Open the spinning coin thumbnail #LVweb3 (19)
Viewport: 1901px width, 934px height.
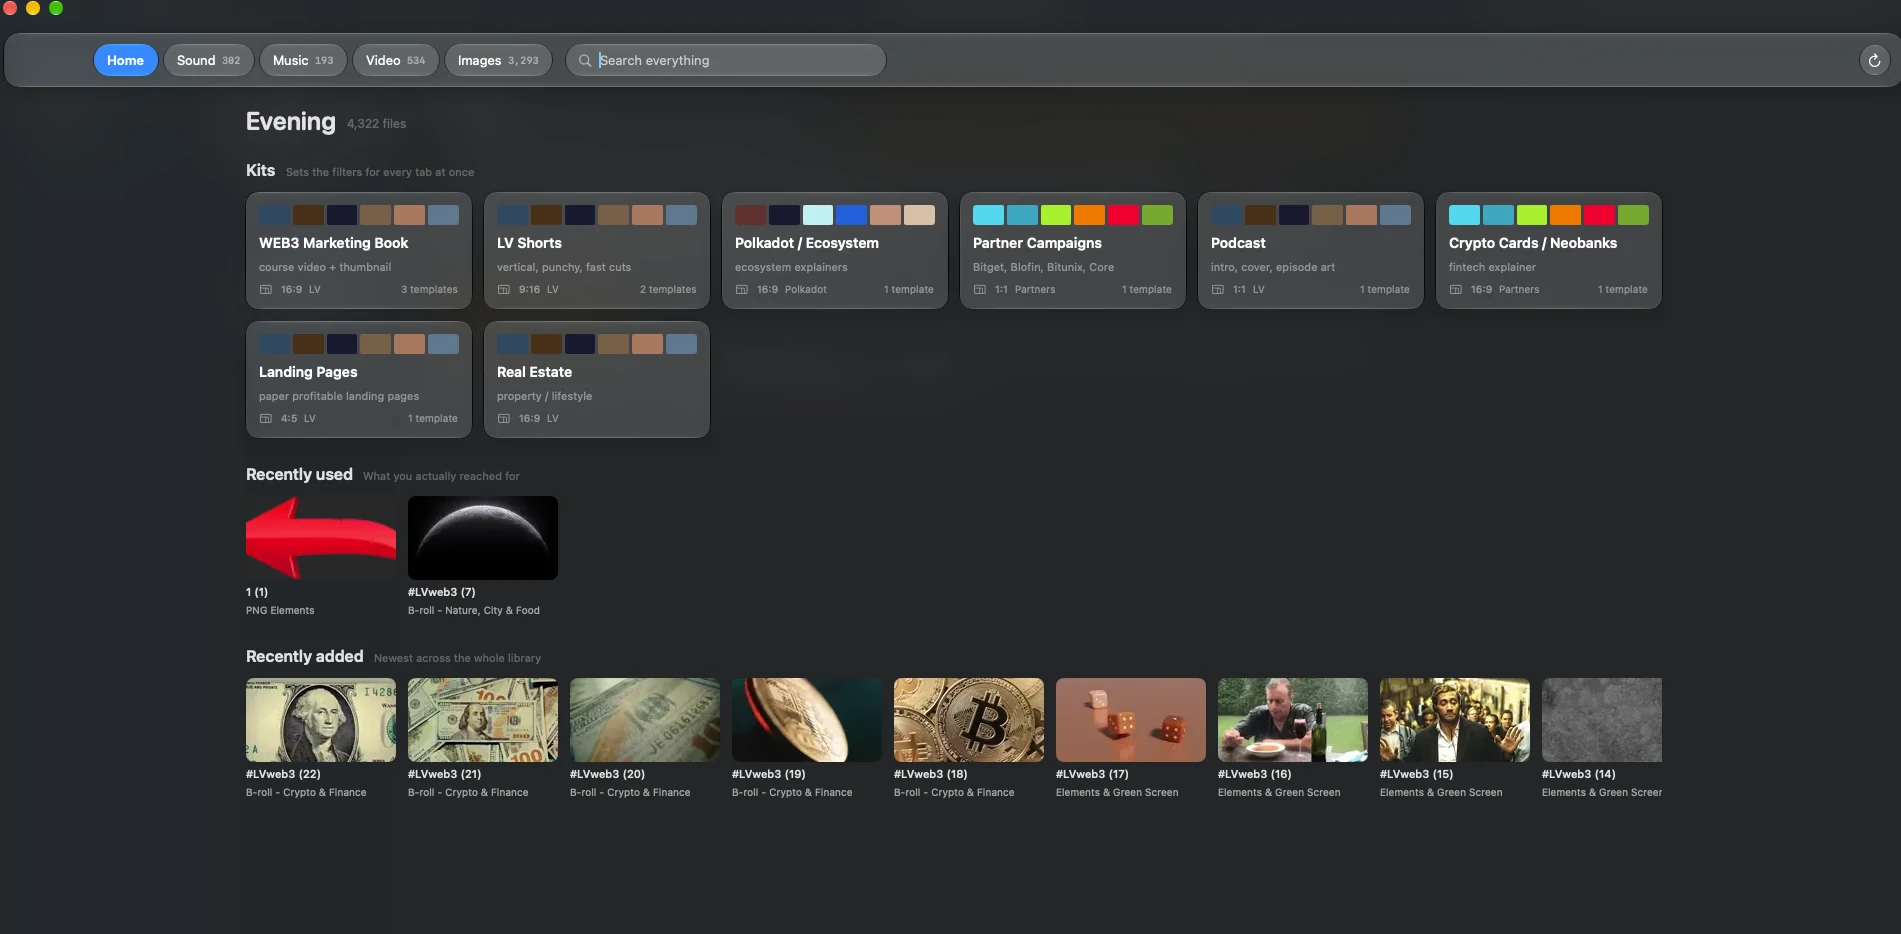(807, 720)
